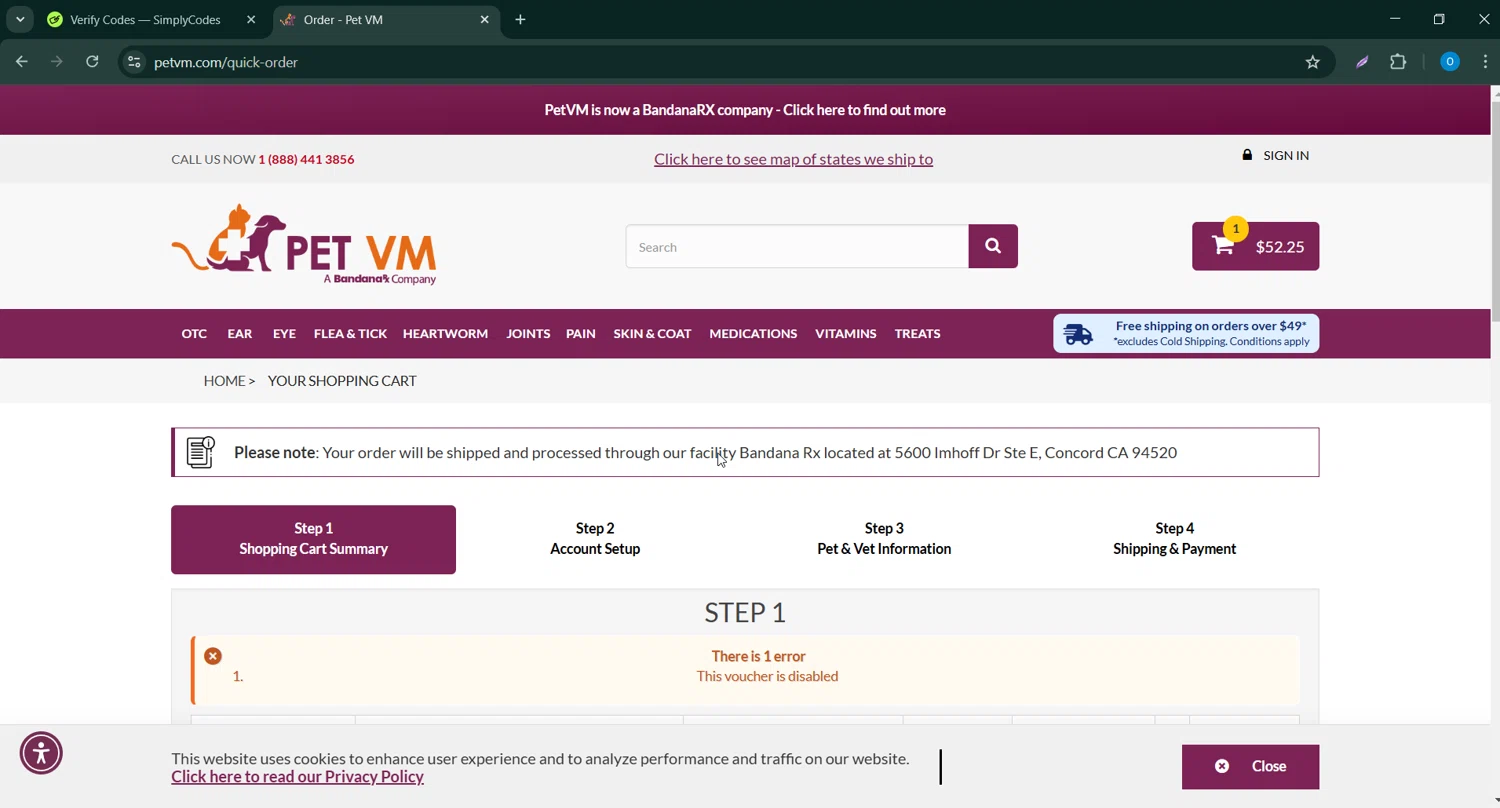Reload the page with refresh icon
Viewport: 1500px width, 808px height.
coord(92,62)
